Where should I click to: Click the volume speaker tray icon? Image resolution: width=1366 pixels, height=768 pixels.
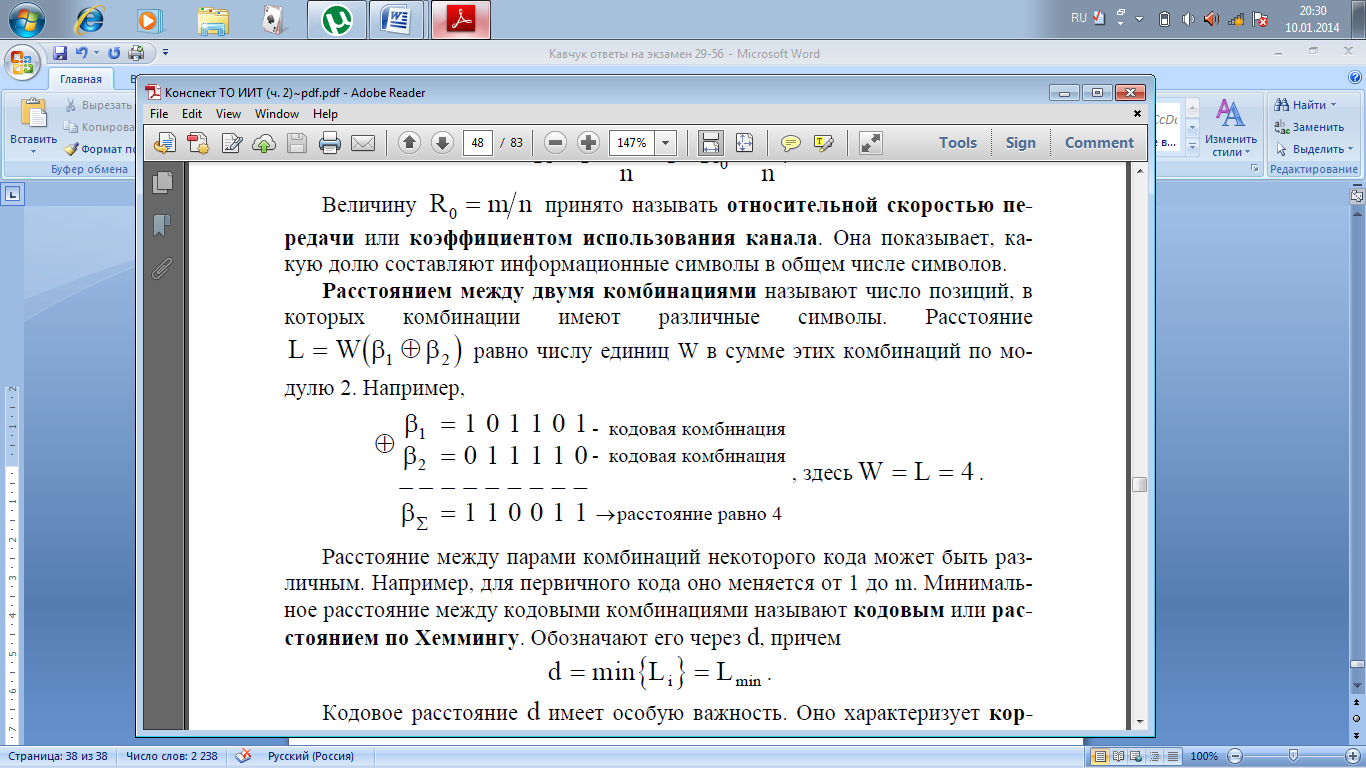click(1188, 18)
